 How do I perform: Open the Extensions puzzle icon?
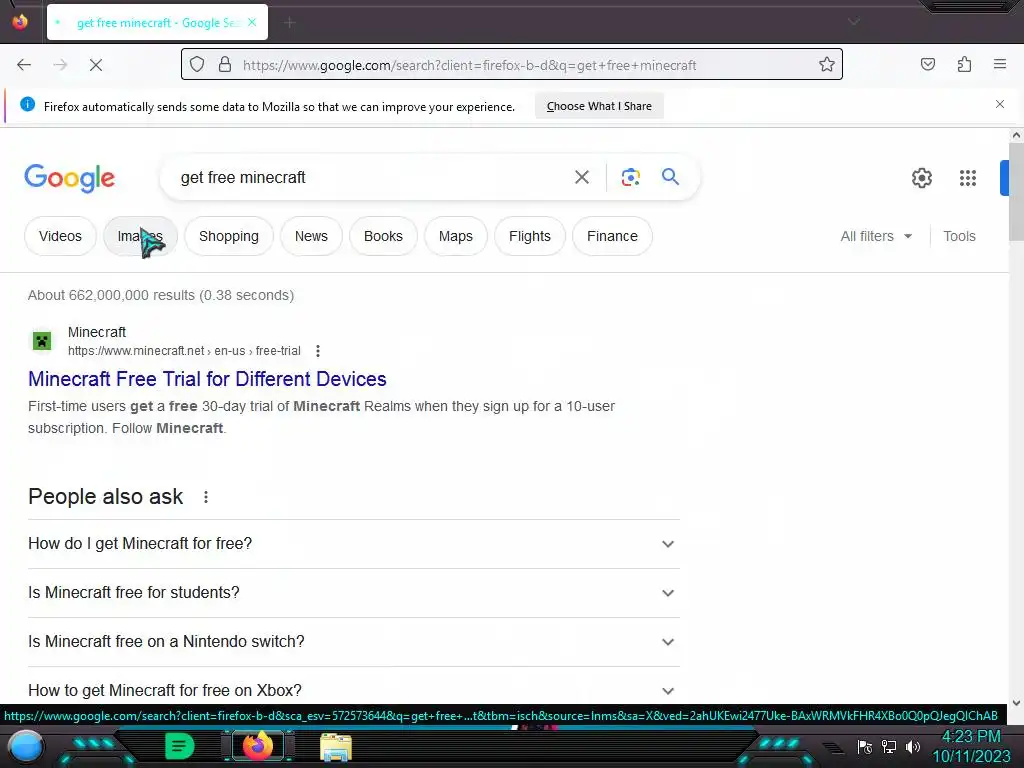click(x=964, y=64)
